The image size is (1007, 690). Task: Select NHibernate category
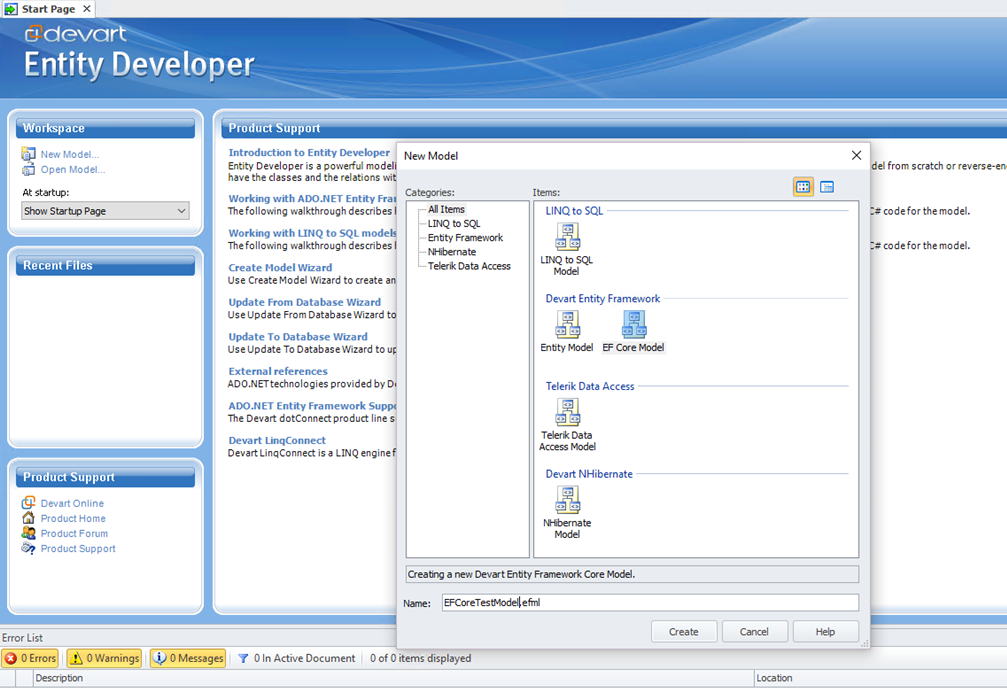pos(452,252)
